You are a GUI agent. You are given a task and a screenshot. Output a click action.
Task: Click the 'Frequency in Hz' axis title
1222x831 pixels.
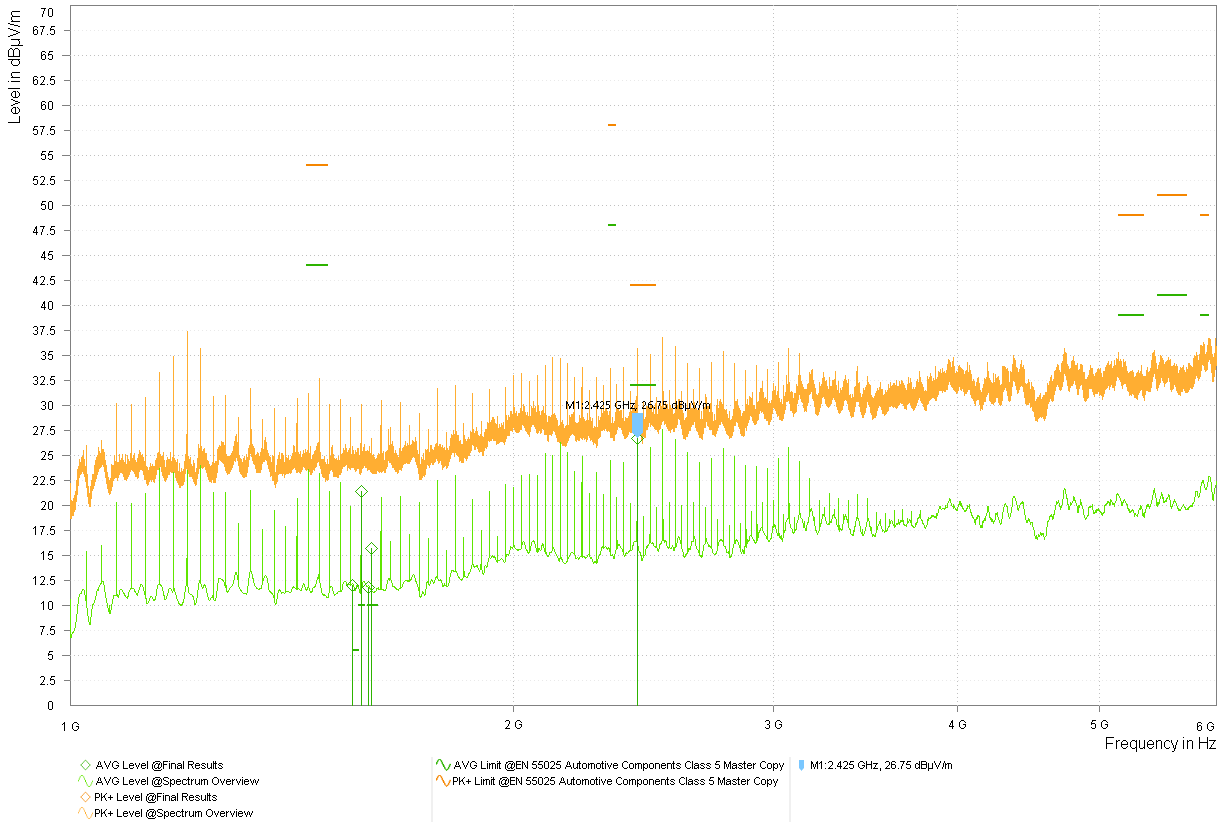click(x=1160, y=744)
